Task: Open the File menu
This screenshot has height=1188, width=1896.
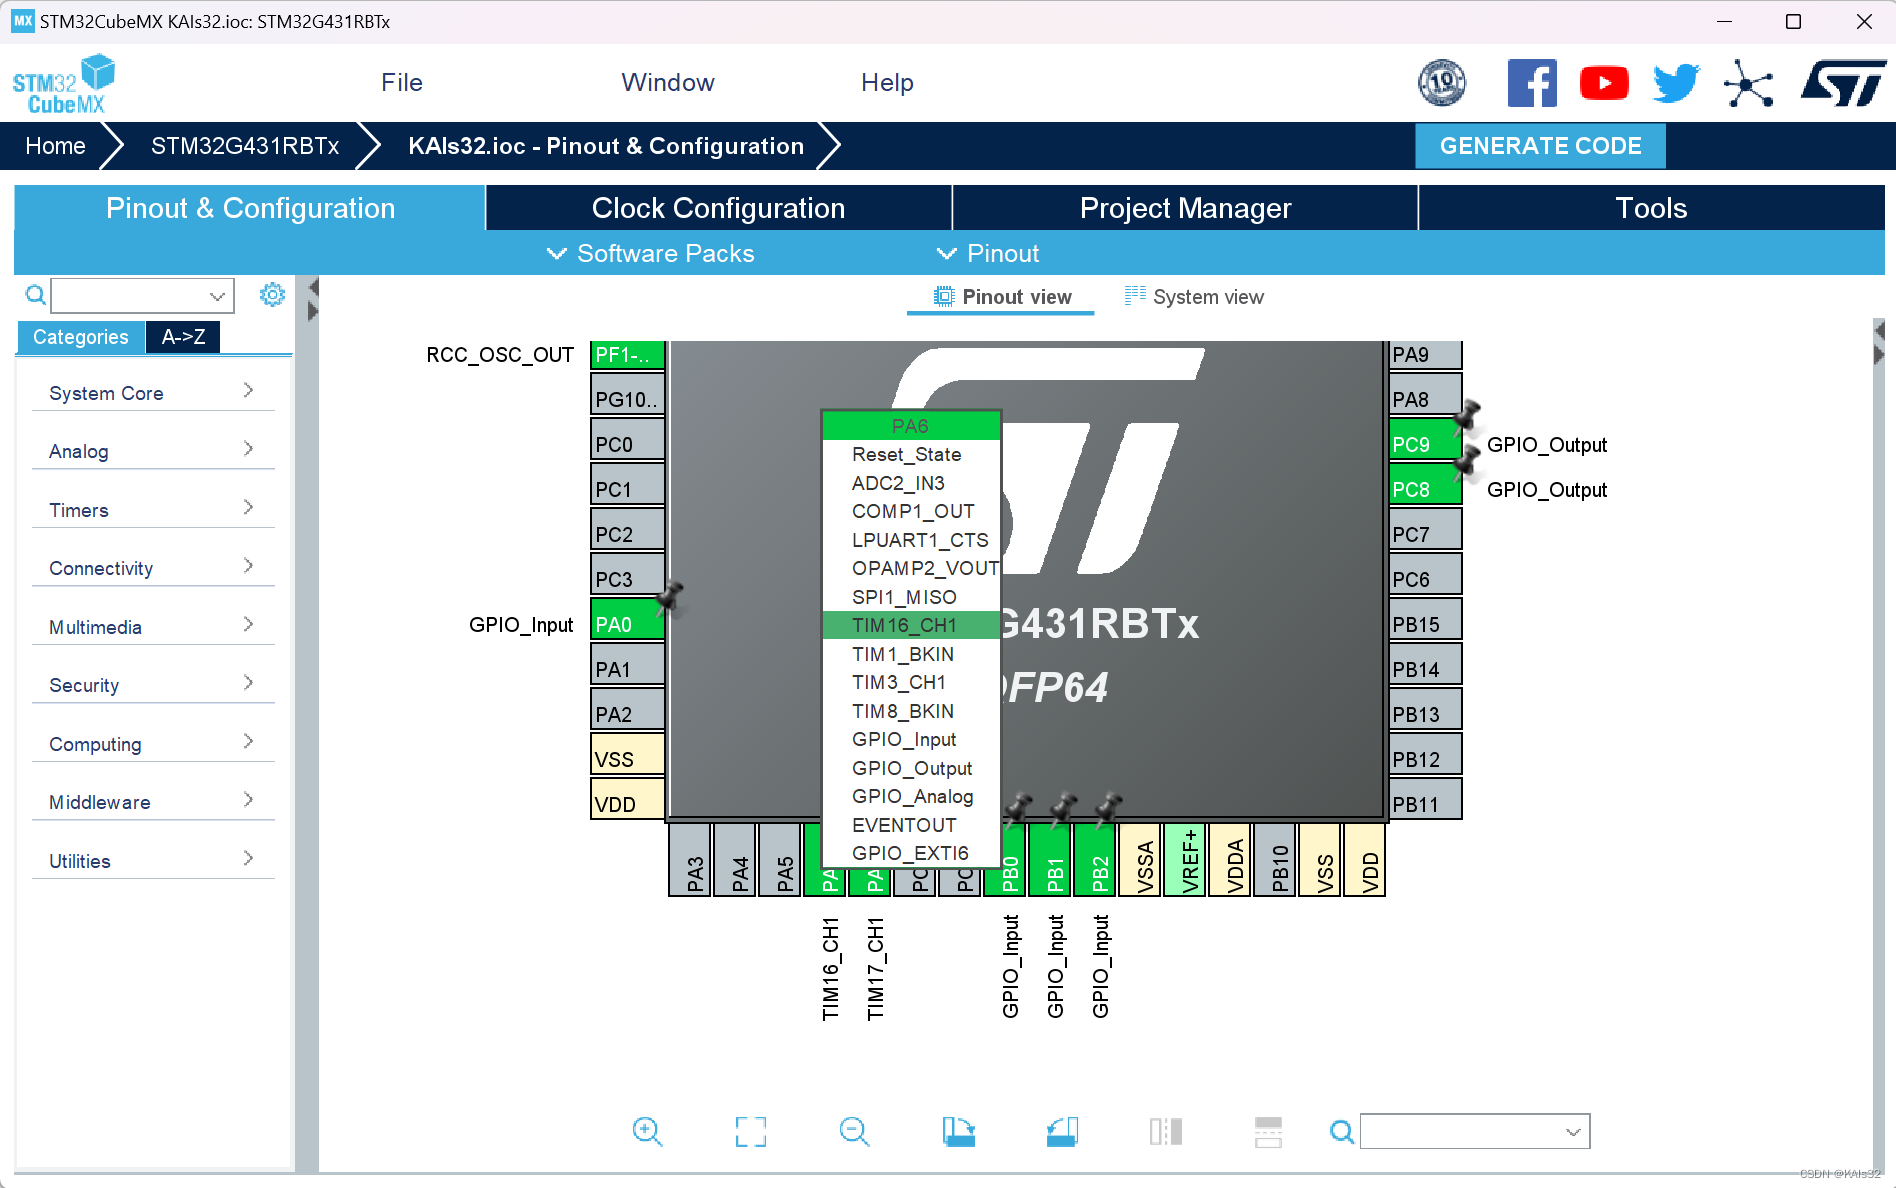Action: pyautogui.click(x=402, y=83)
